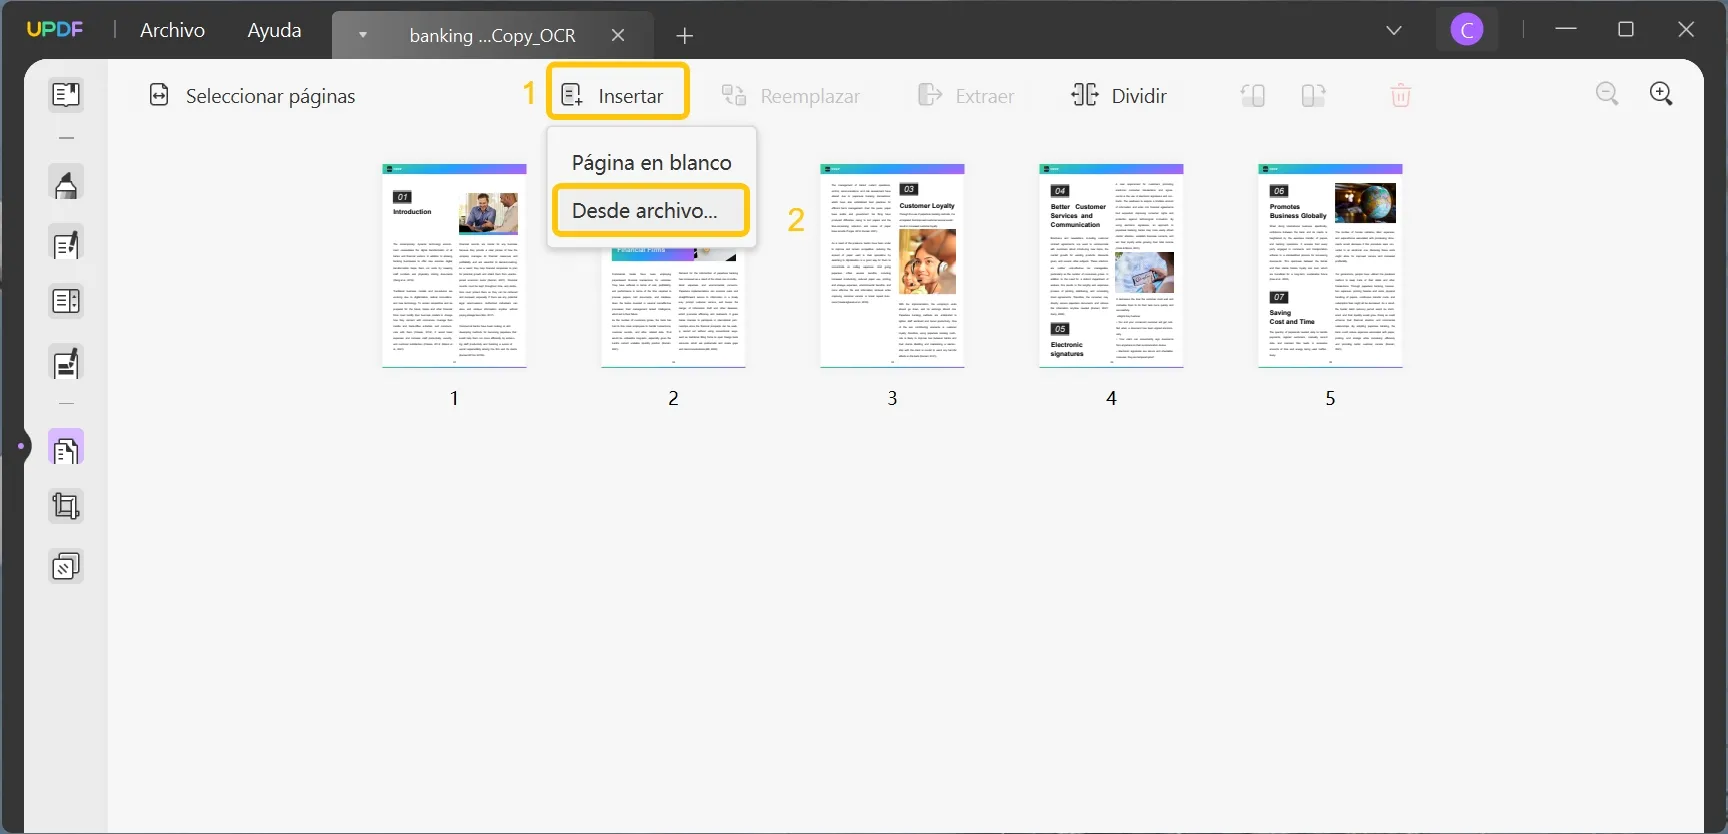
Task: Open the Archivo menu
Action: (172, 30)
